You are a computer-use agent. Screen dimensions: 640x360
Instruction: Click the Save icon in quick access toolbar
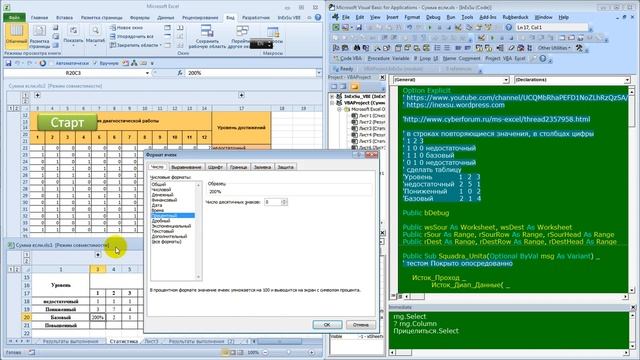coord(8,63)
